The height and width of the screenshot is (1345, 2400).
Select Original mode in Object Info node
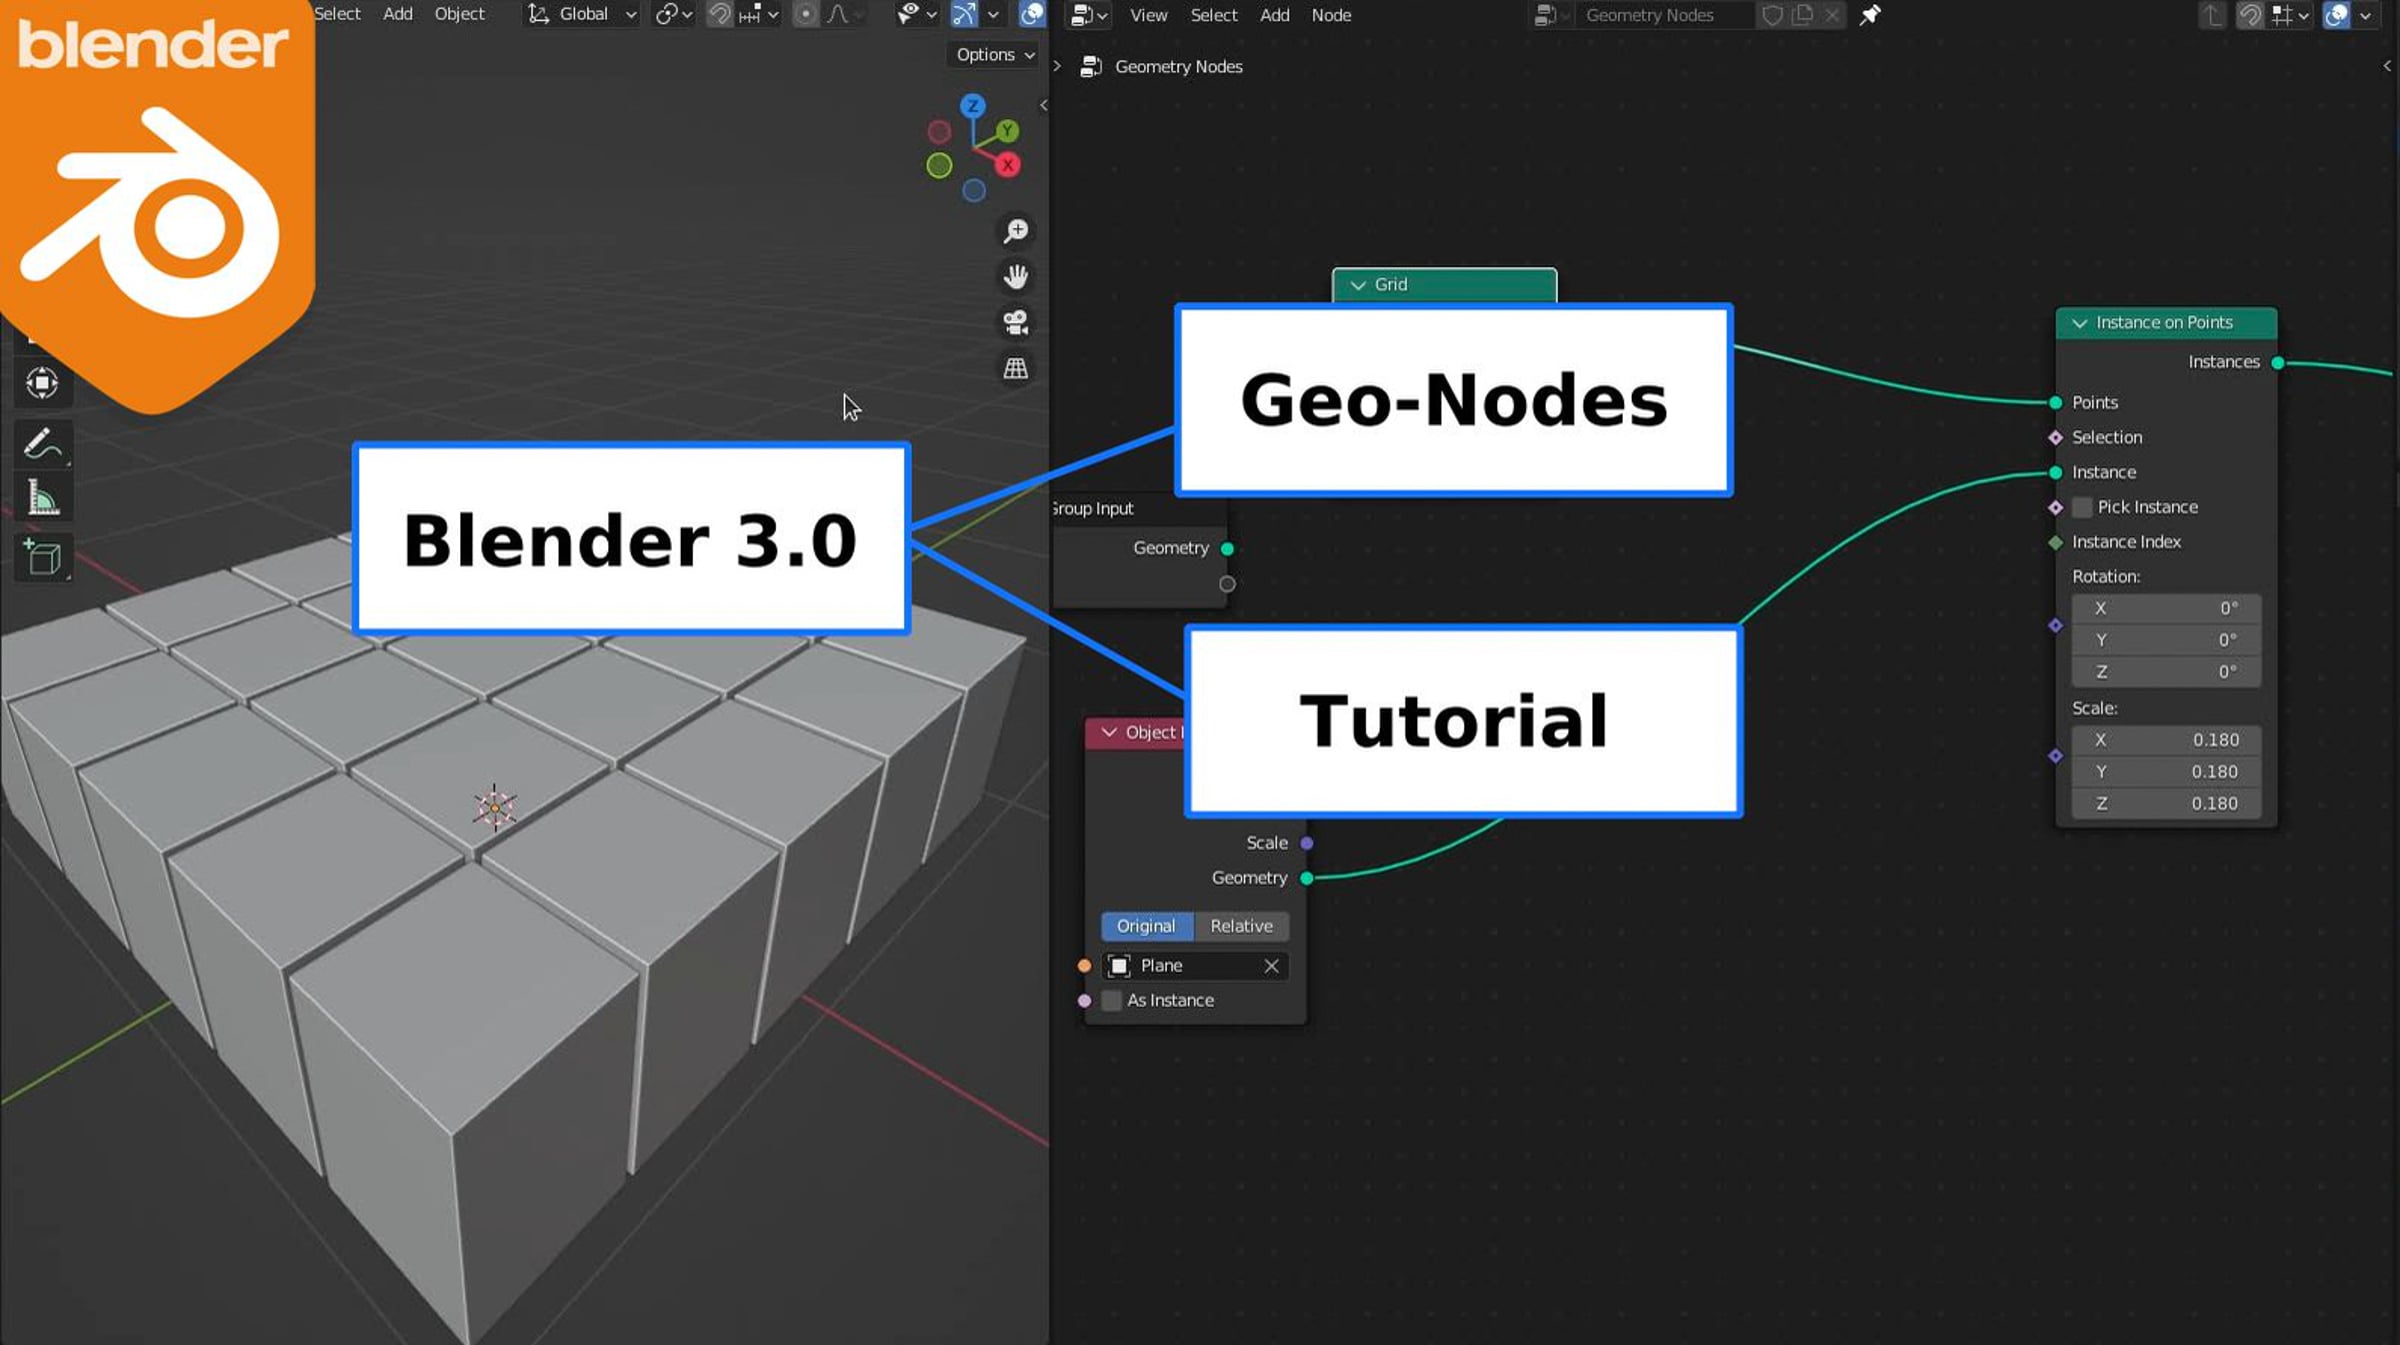coord(1146,926)
